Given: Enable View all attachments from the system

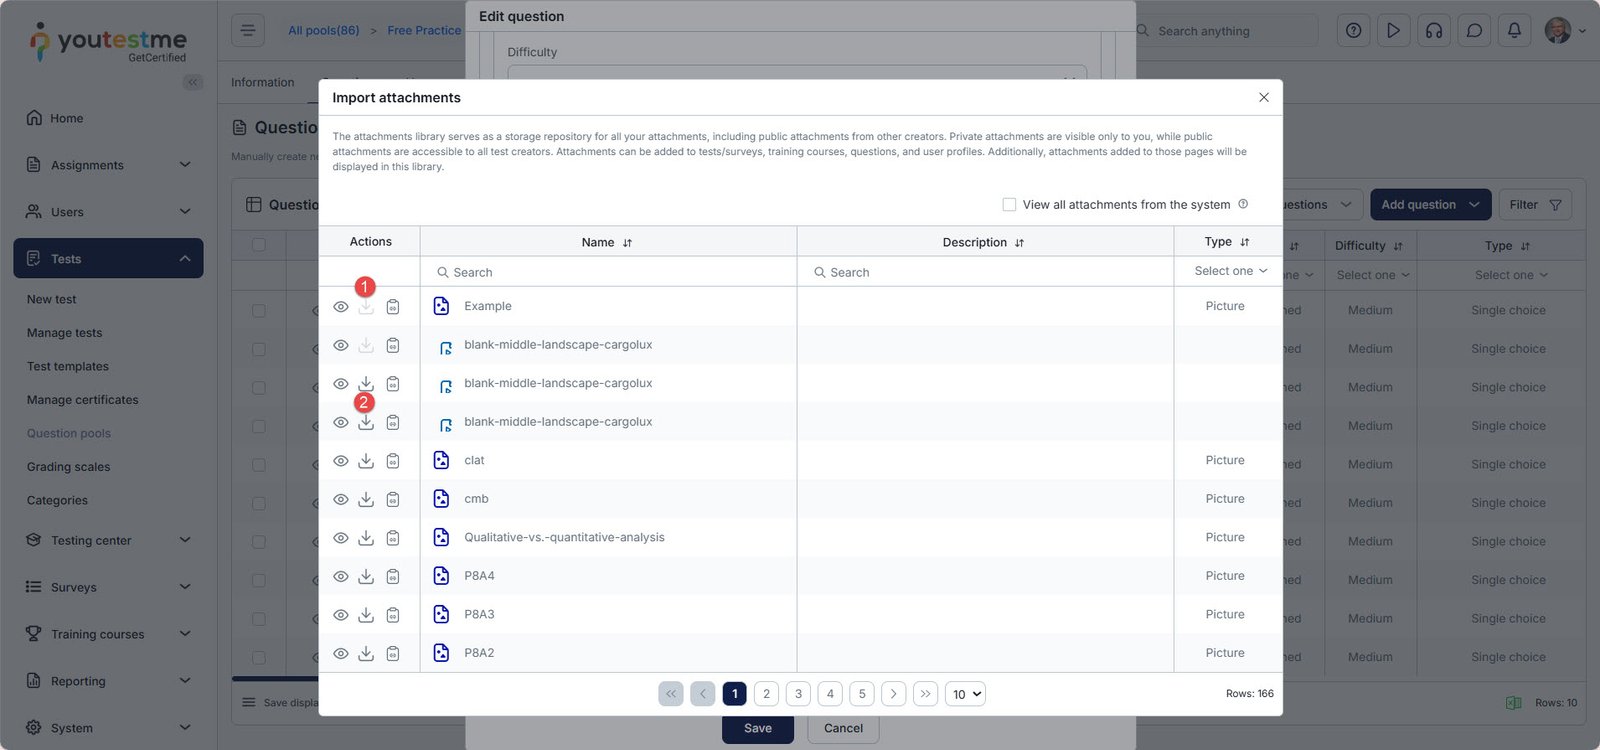Looking at the screenshot, I should [1009, 204].
